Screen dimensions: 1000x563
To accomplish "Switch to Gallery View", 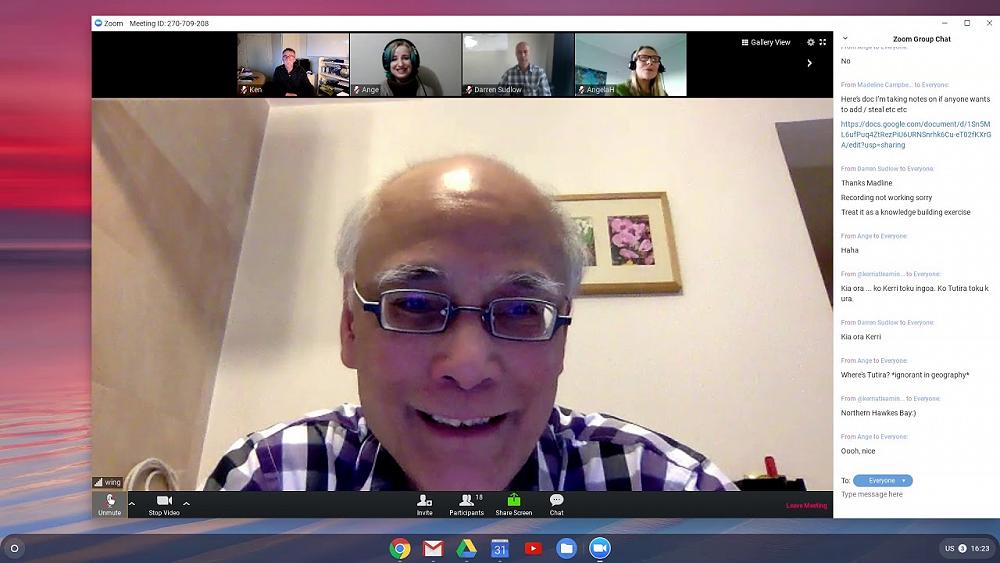I will [766, 42].
